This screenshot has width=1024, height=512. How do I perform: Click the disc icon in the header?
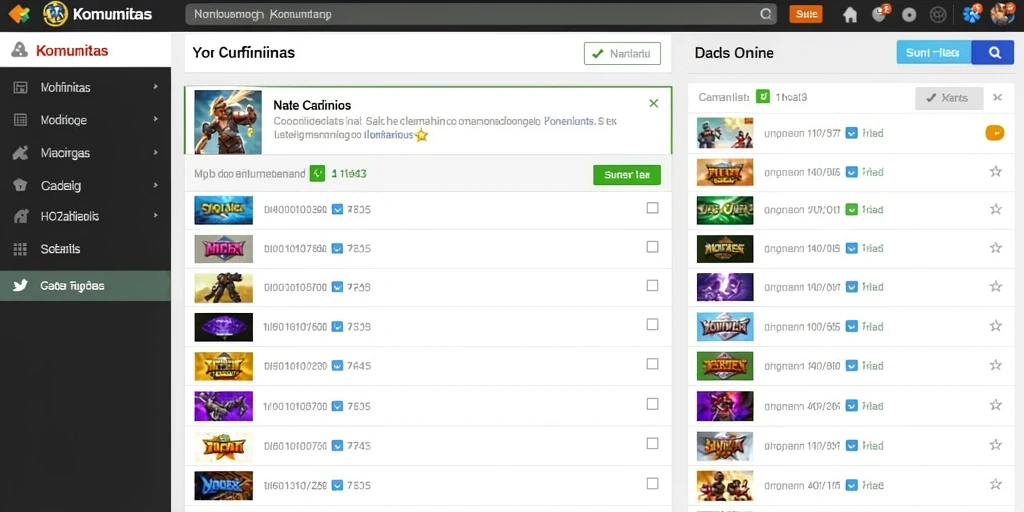909,14
